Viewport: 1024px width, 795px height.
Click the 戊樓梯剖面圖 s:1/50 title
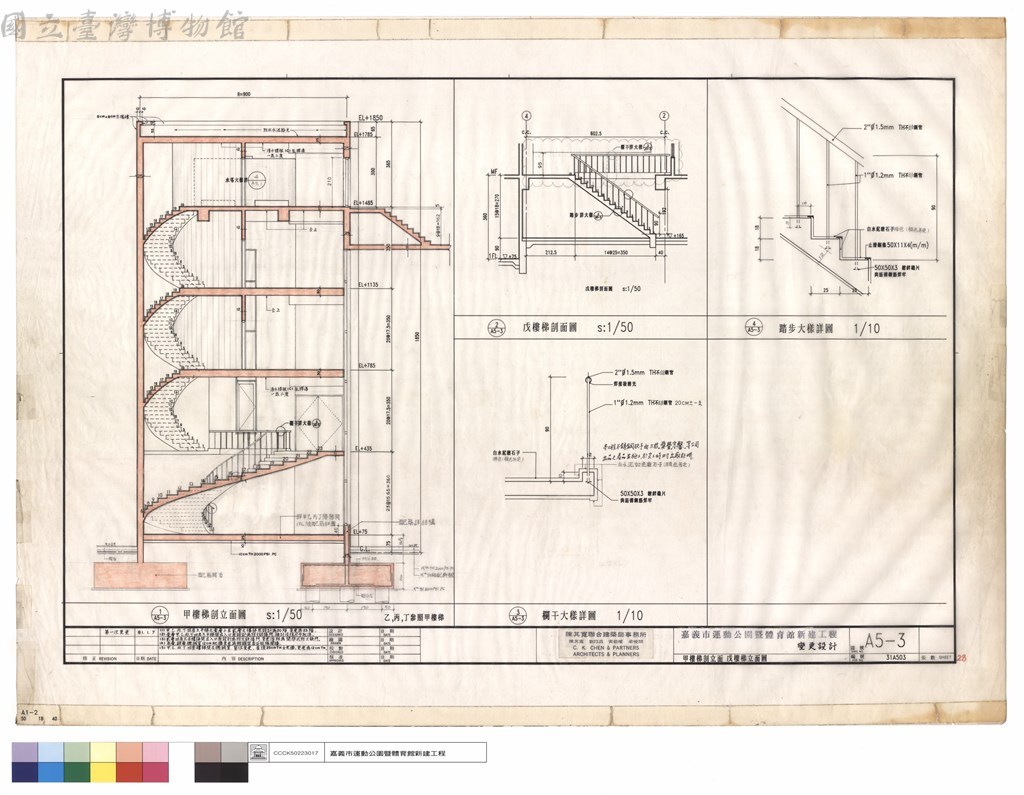coord(577,328)
